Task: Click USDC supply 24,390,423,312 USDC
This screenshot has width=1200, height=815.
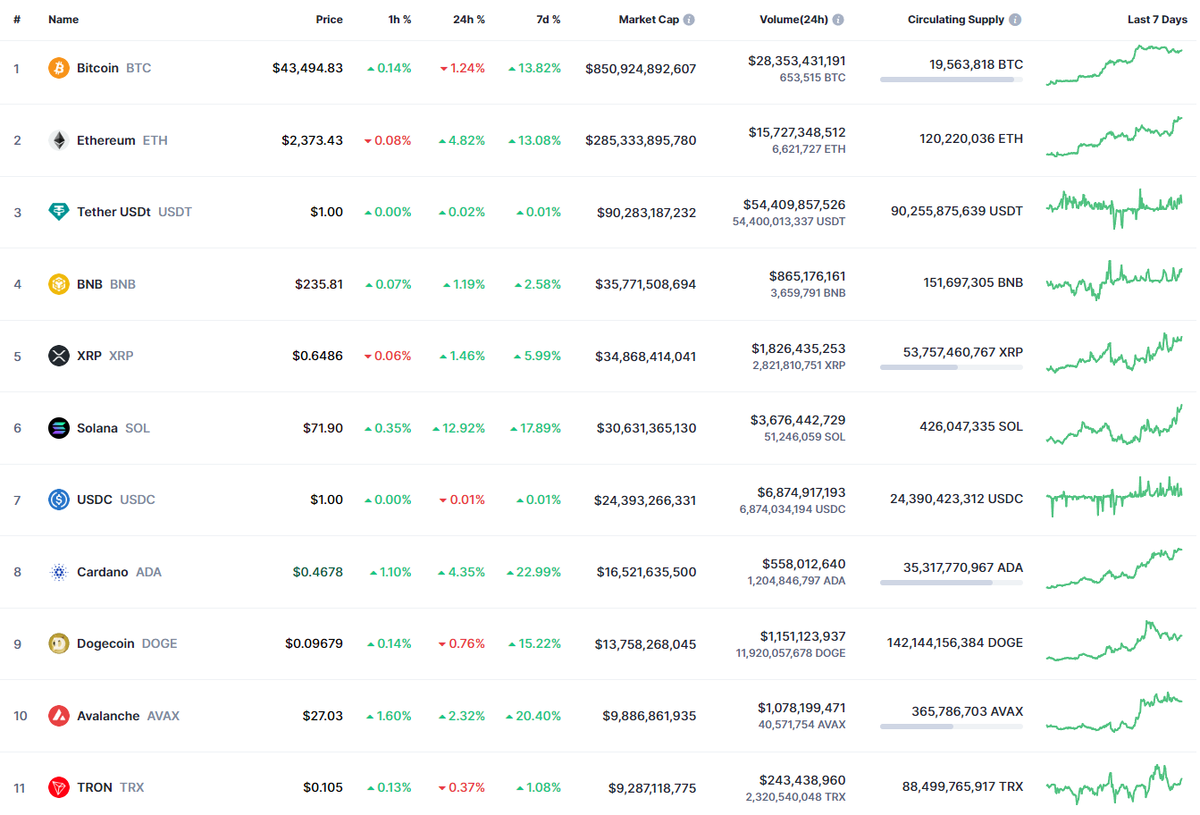Action: point(957,499)
